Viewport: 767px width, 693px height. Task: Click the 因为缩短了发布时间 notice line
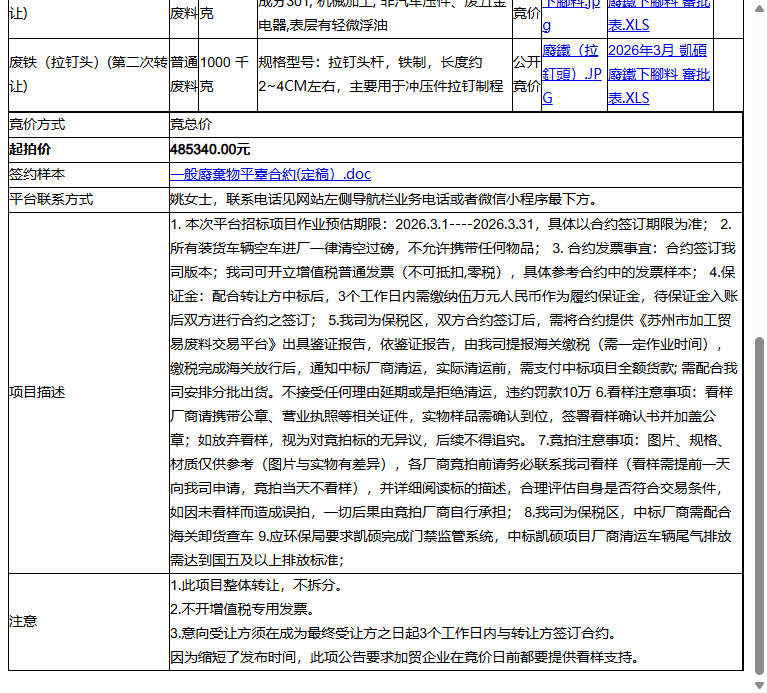(x=405, y=657)
